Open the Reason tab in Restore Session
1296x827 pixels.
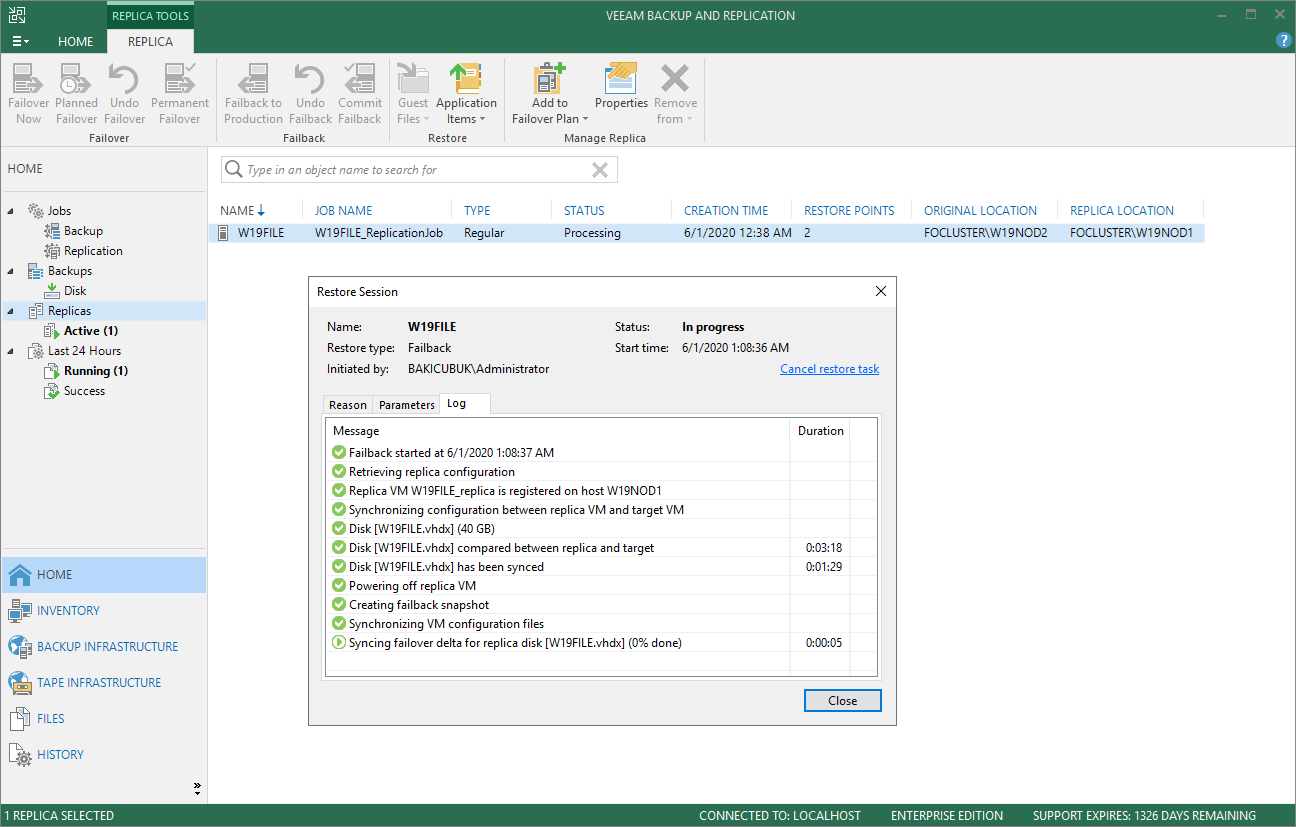click(348, 405)
